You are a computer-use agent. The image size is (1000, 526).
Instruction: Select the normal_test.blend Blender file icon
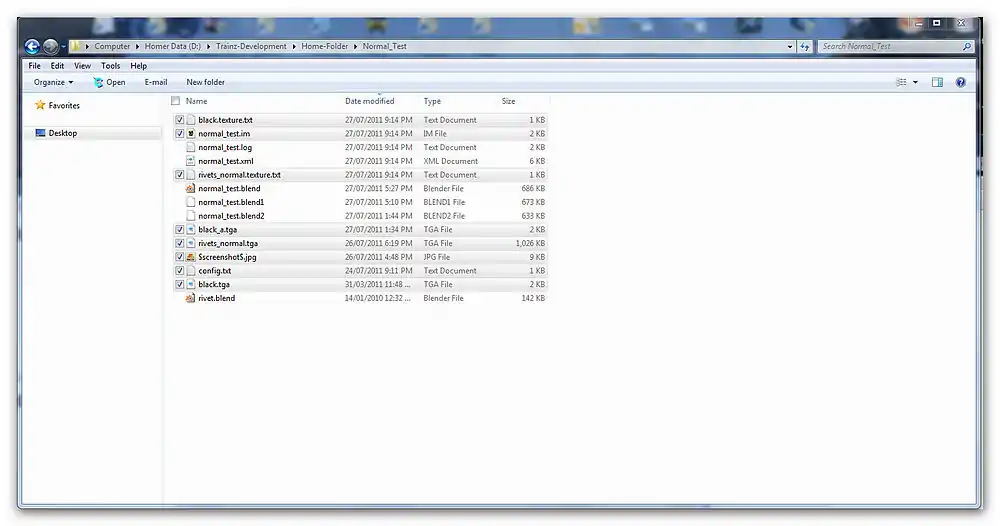pos(190,188)
